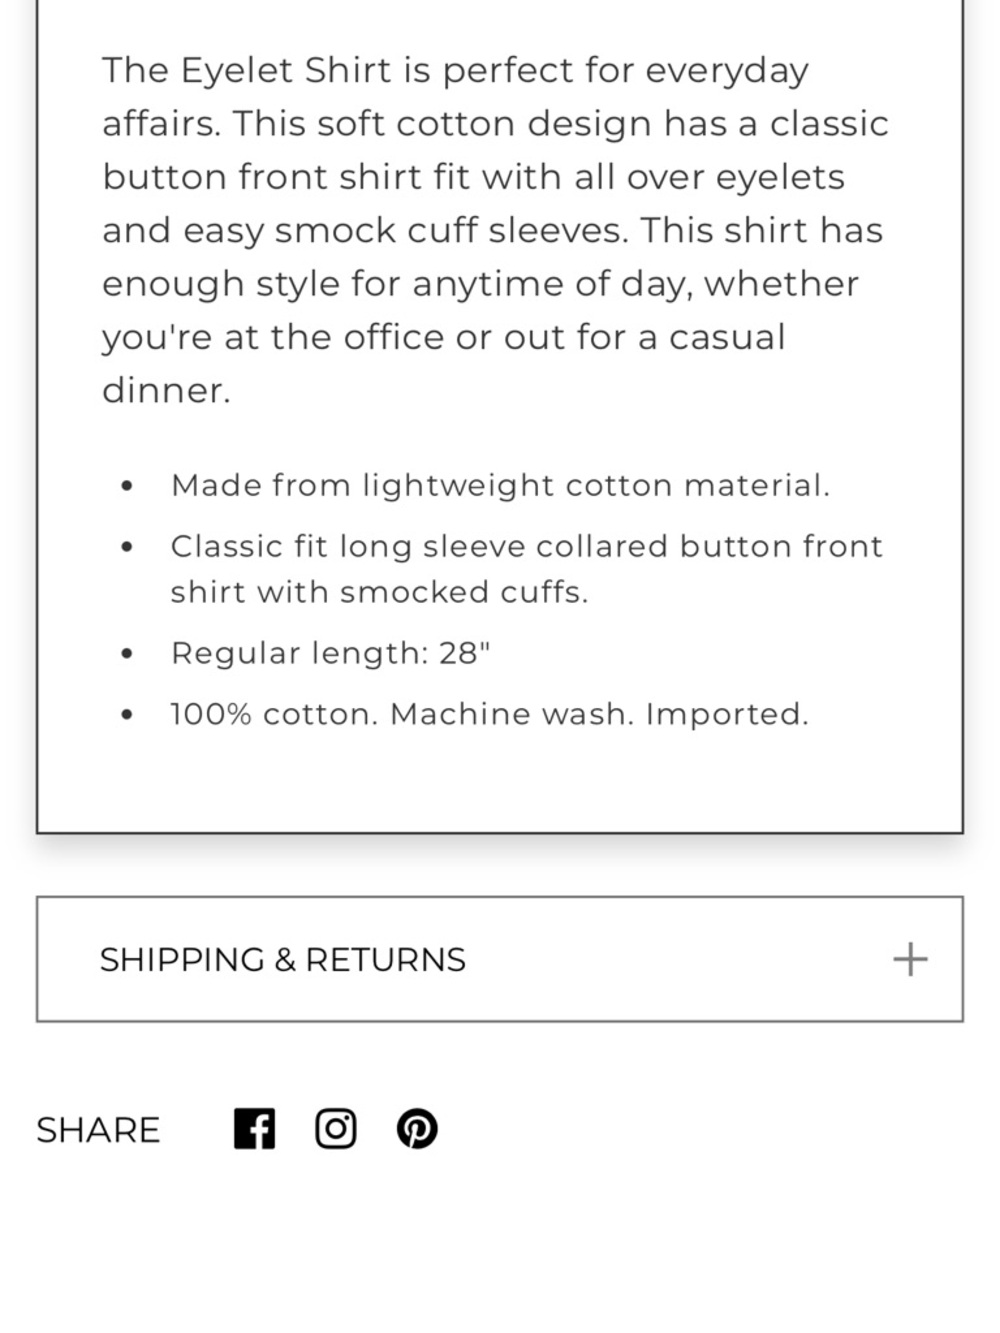Click the bullet dot beside 'Classic fit long sleeve'
The width and height of the screenshot is (1000, 1333).
(126, 547)
